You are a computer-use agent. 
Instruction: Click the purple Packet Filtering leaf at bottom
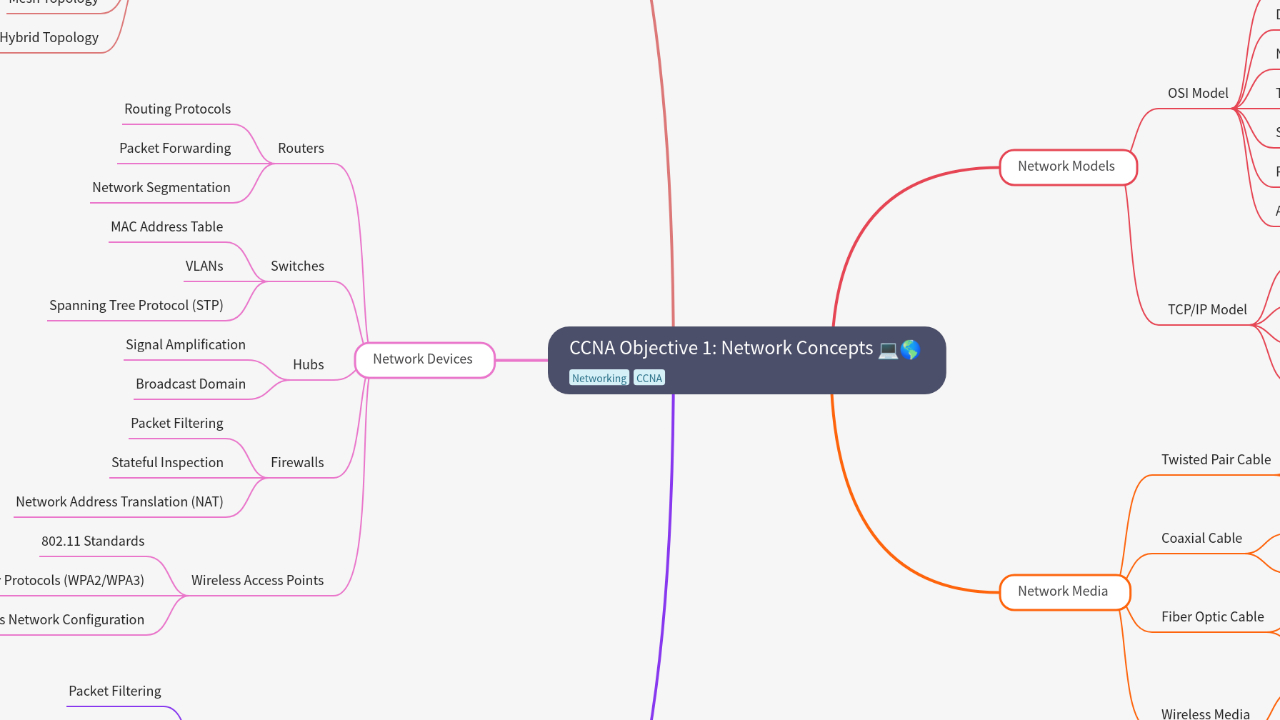[115, 691]
